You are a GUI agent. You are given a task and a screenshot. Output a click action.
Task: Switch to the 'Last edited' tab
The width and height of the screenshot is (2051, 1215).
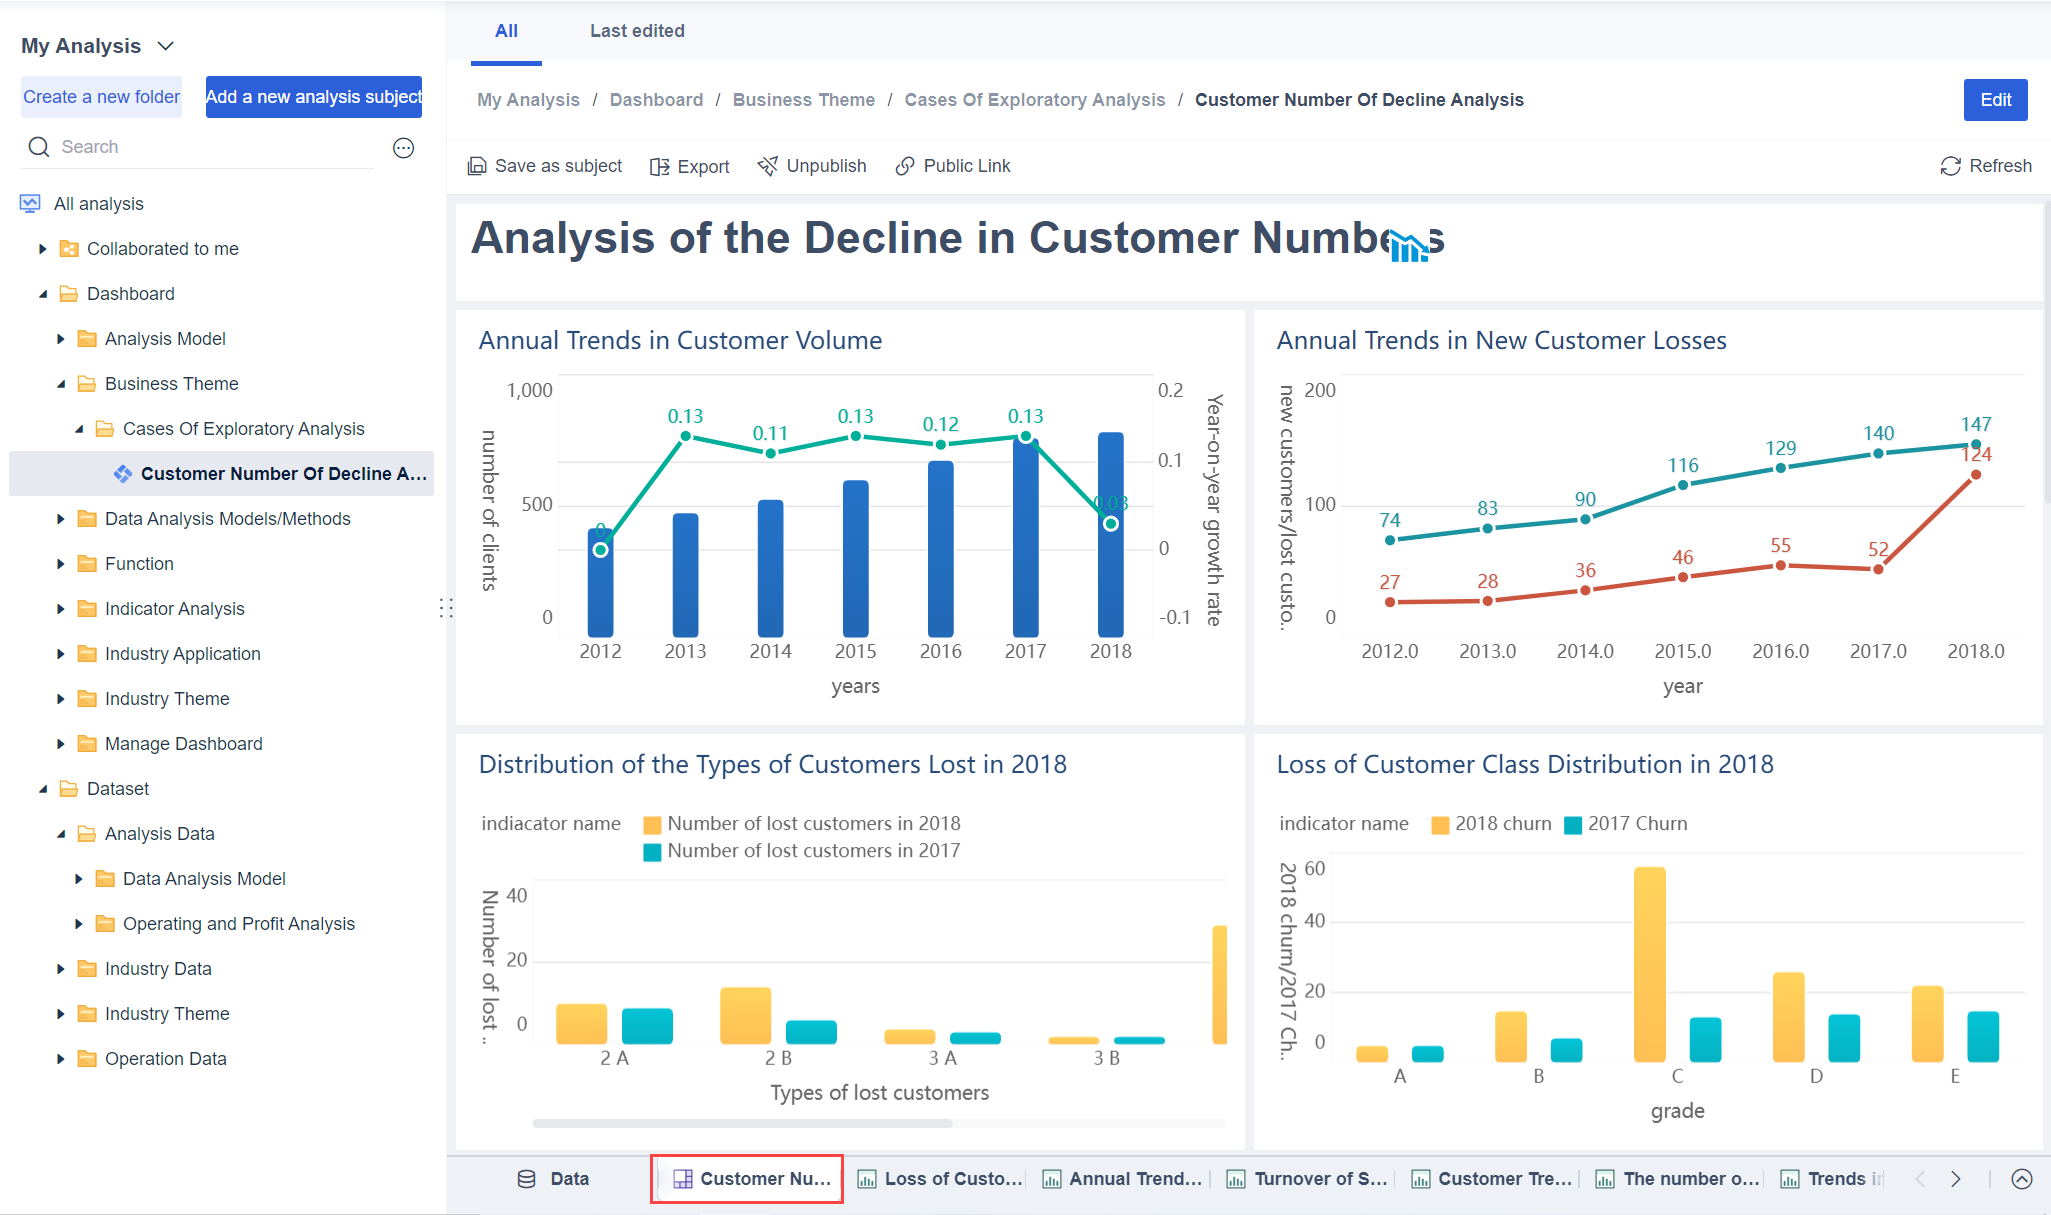(637, 31)
